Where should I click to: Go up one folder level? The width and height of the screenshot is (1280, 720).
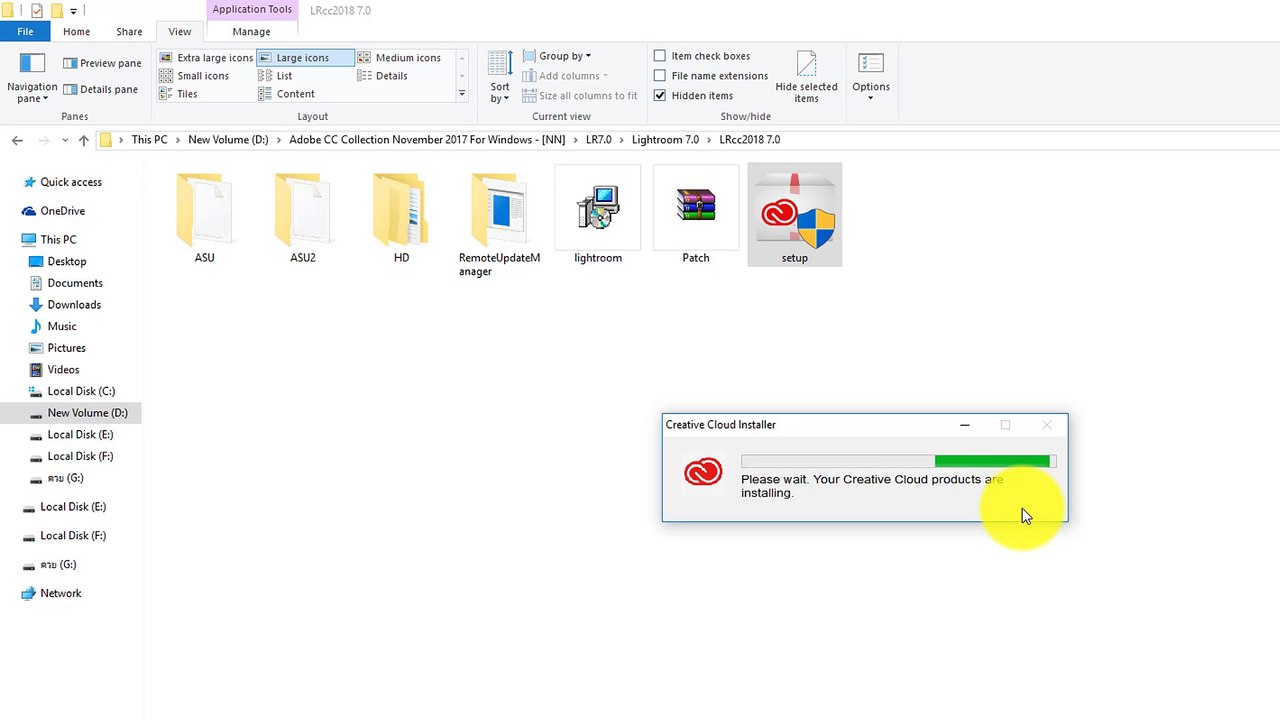pyautogui.click(x=83, y=140)
